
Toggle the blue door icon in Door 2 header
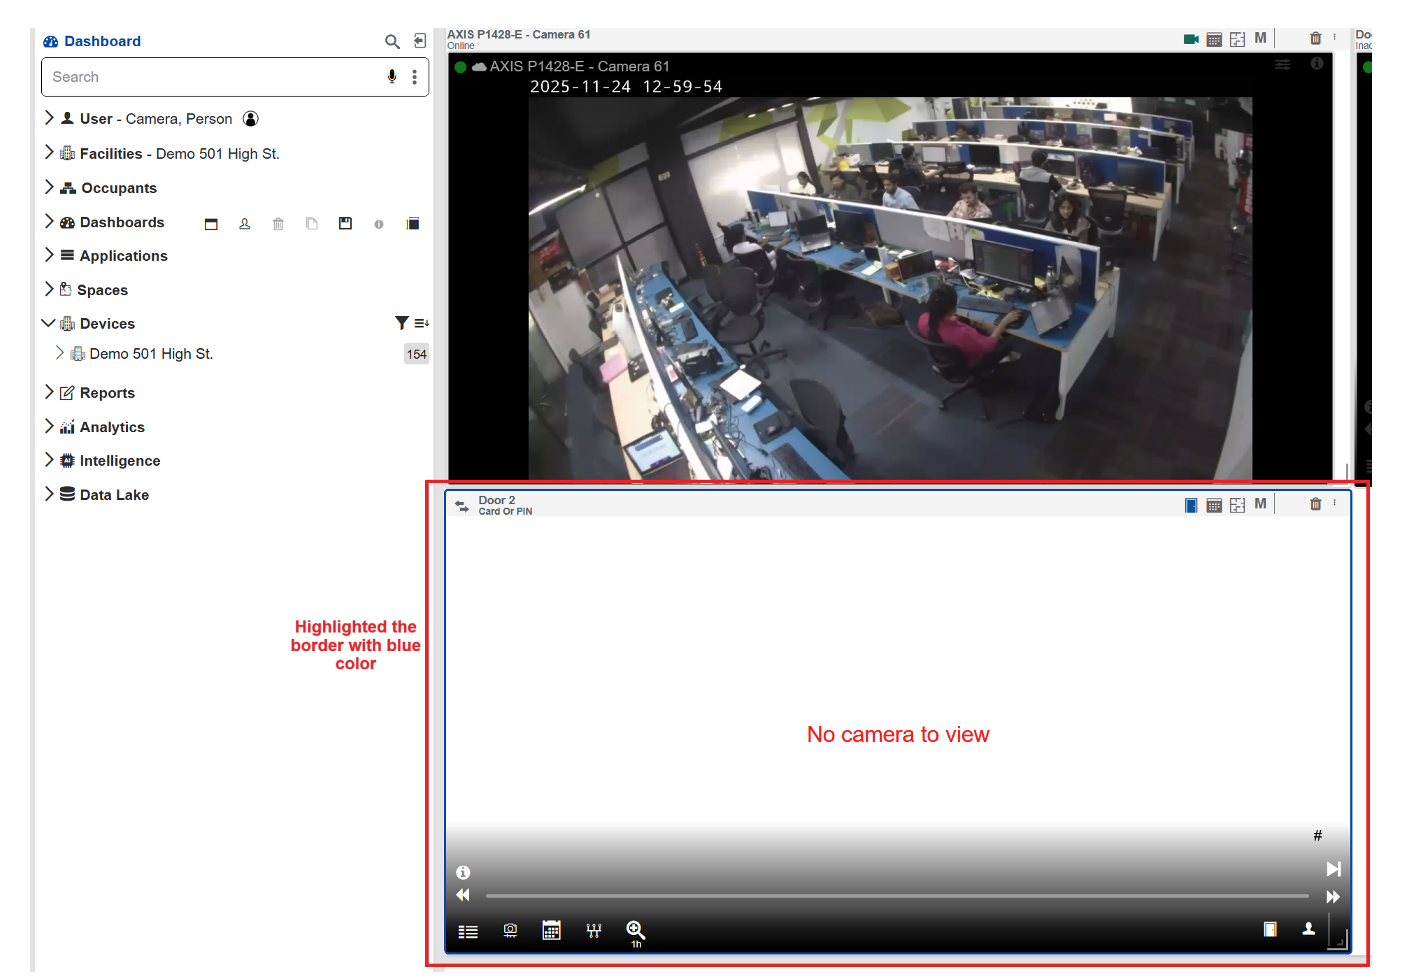point(1191,505)
